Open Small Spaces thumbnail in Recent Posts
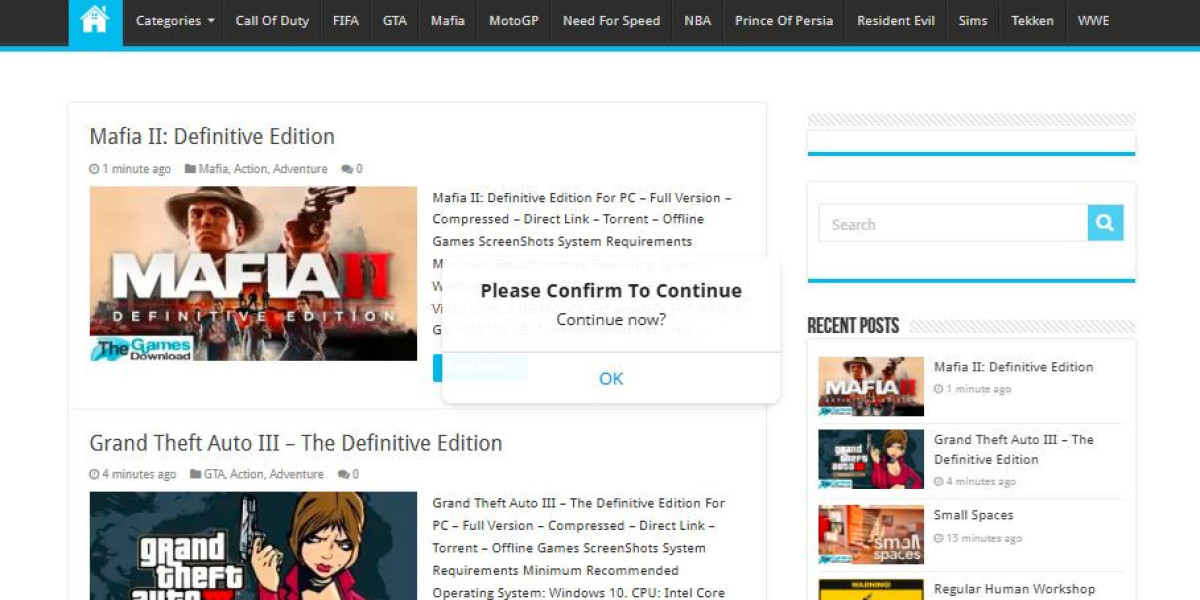The height and width of the screenshot is (600, 1200). pyautogui.click(x=871, y=535)
